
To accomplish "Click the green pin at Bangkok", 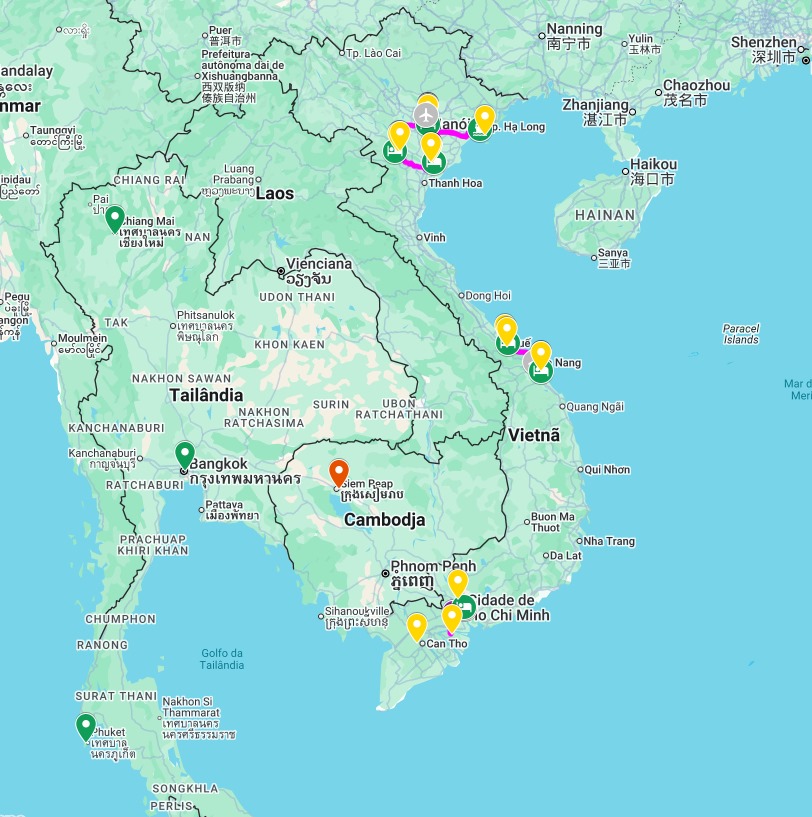I will 184,455.
